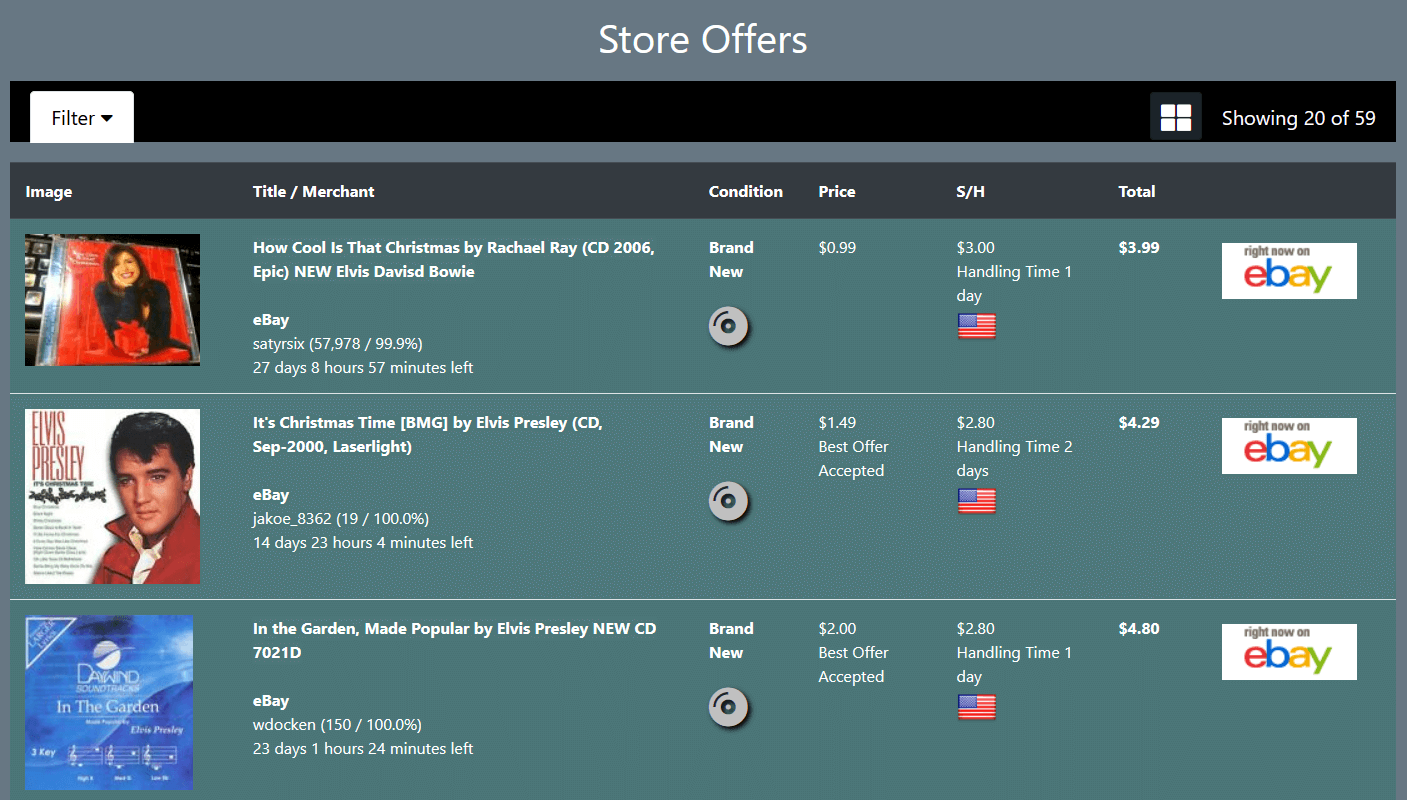The width and height of the screenshot is (1407, 800).
Task: Click the Price column header
Action: tap(836, 192)
